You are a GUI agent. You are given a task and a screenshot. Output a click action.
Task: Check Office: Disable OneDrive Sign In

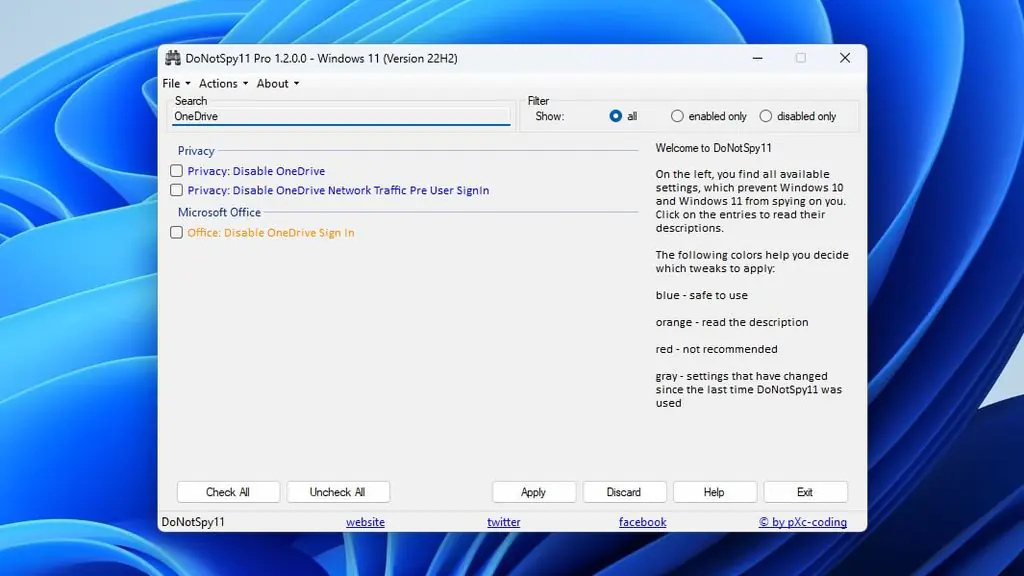177,233
